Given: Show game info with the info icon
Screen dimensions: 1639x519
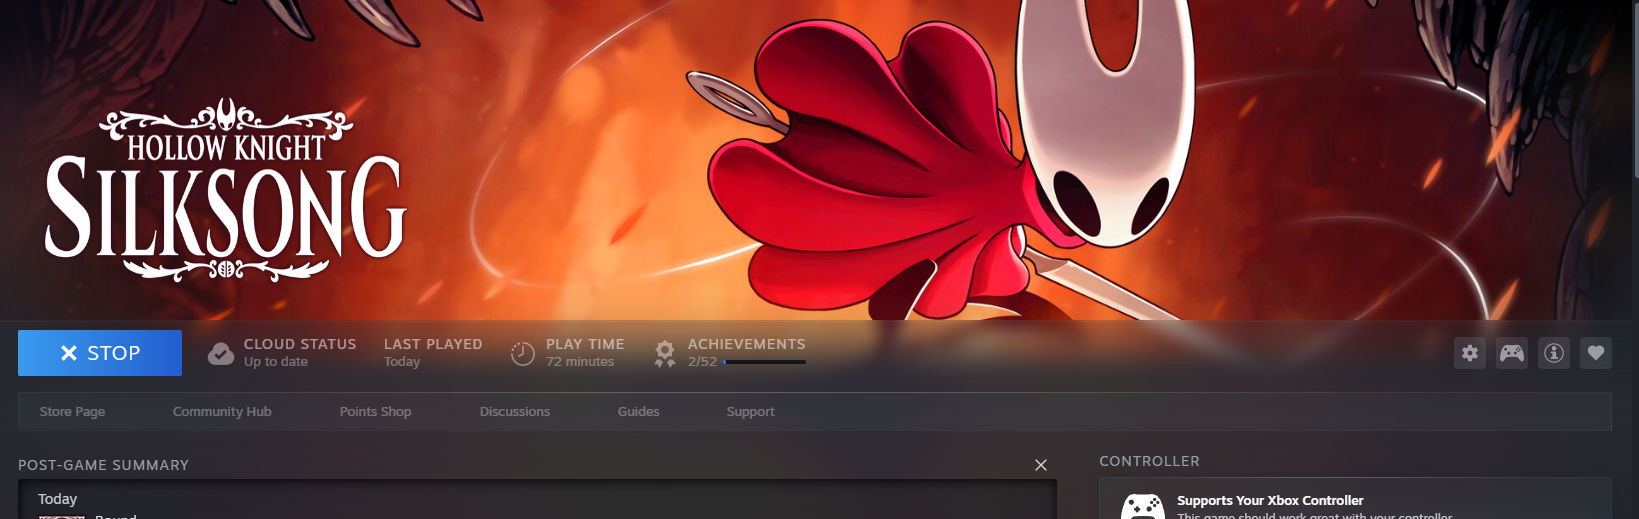Looking at the screenshot, I should 1553,353.
